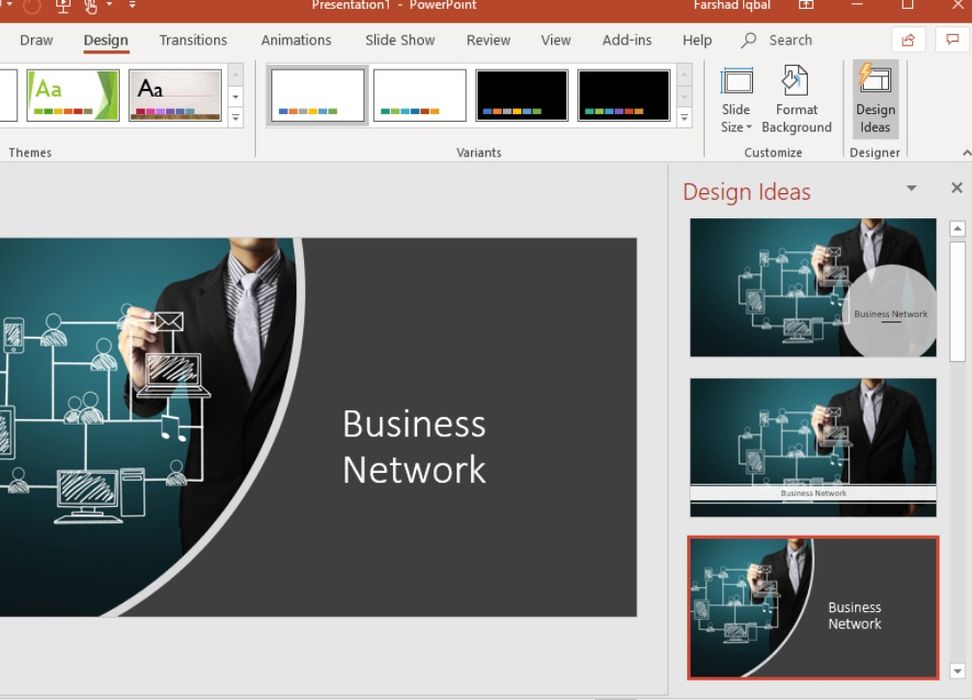Select the curved dark-panel design idea
This screenshot has width=972, height=700.
[813, 608]
